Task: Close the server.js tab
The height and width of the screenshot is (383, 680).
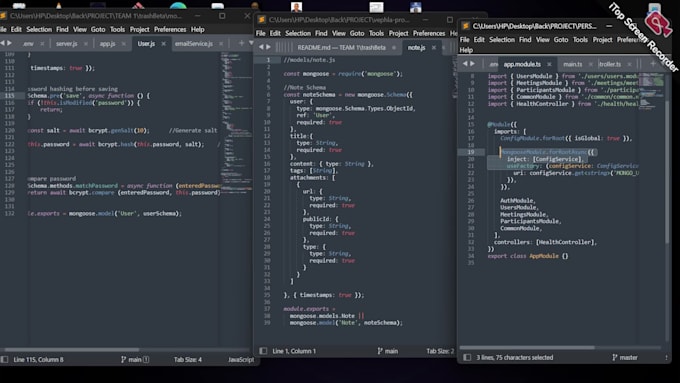Action: tap(85, 44)
